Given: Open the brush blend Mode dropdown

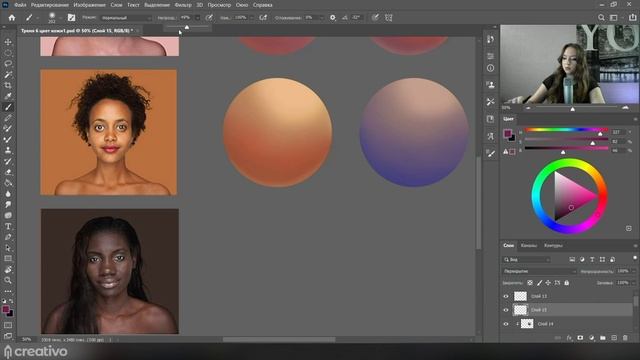Looking at the screenshot, I should (126, 18).
